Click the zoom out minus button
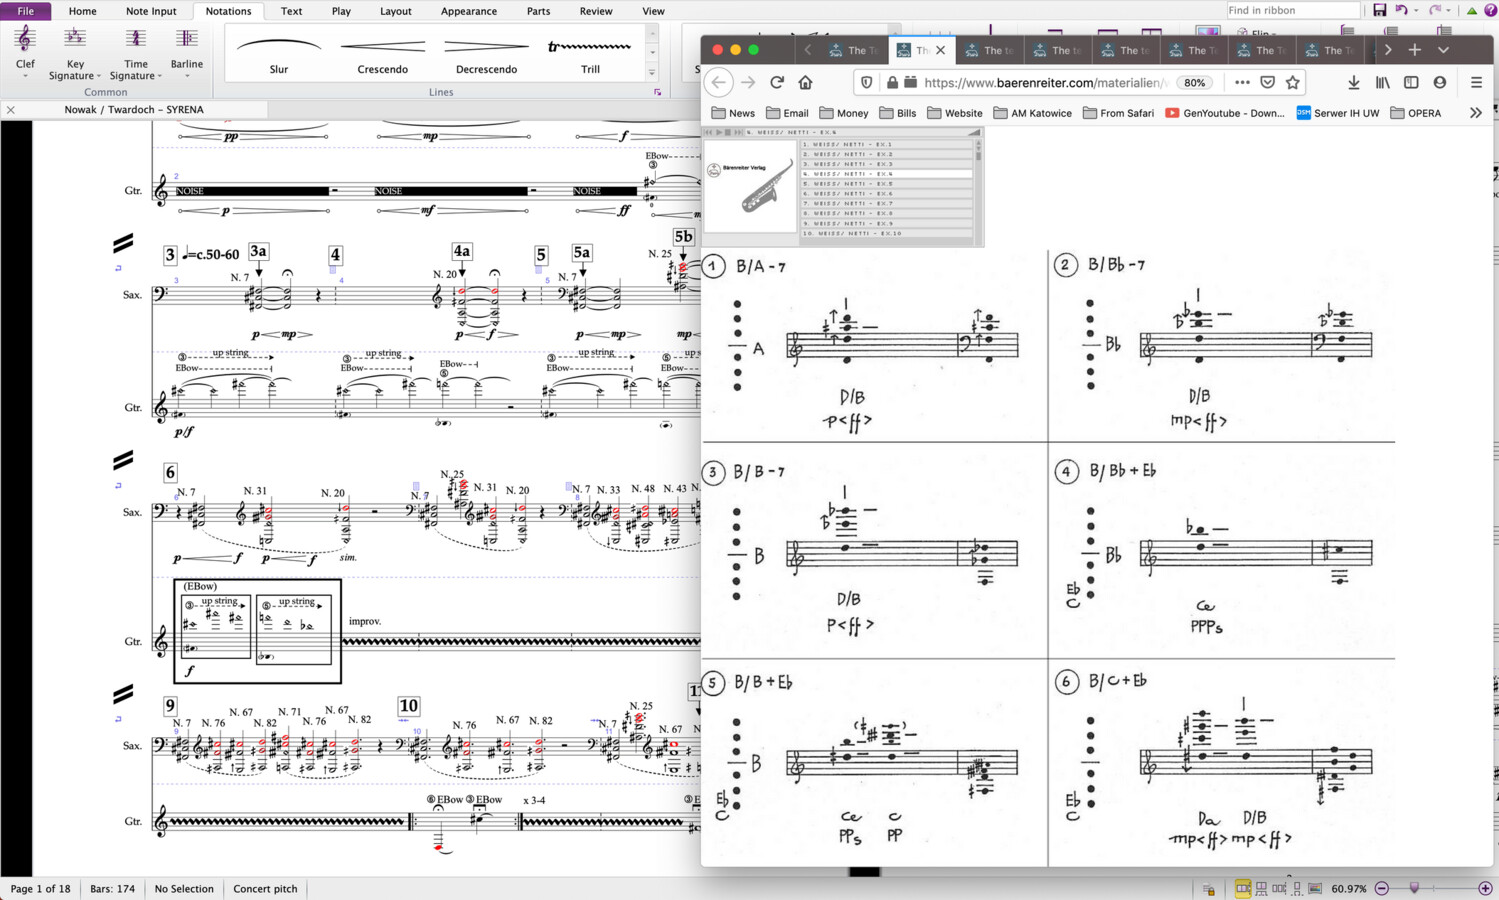 pos(1382,888)
